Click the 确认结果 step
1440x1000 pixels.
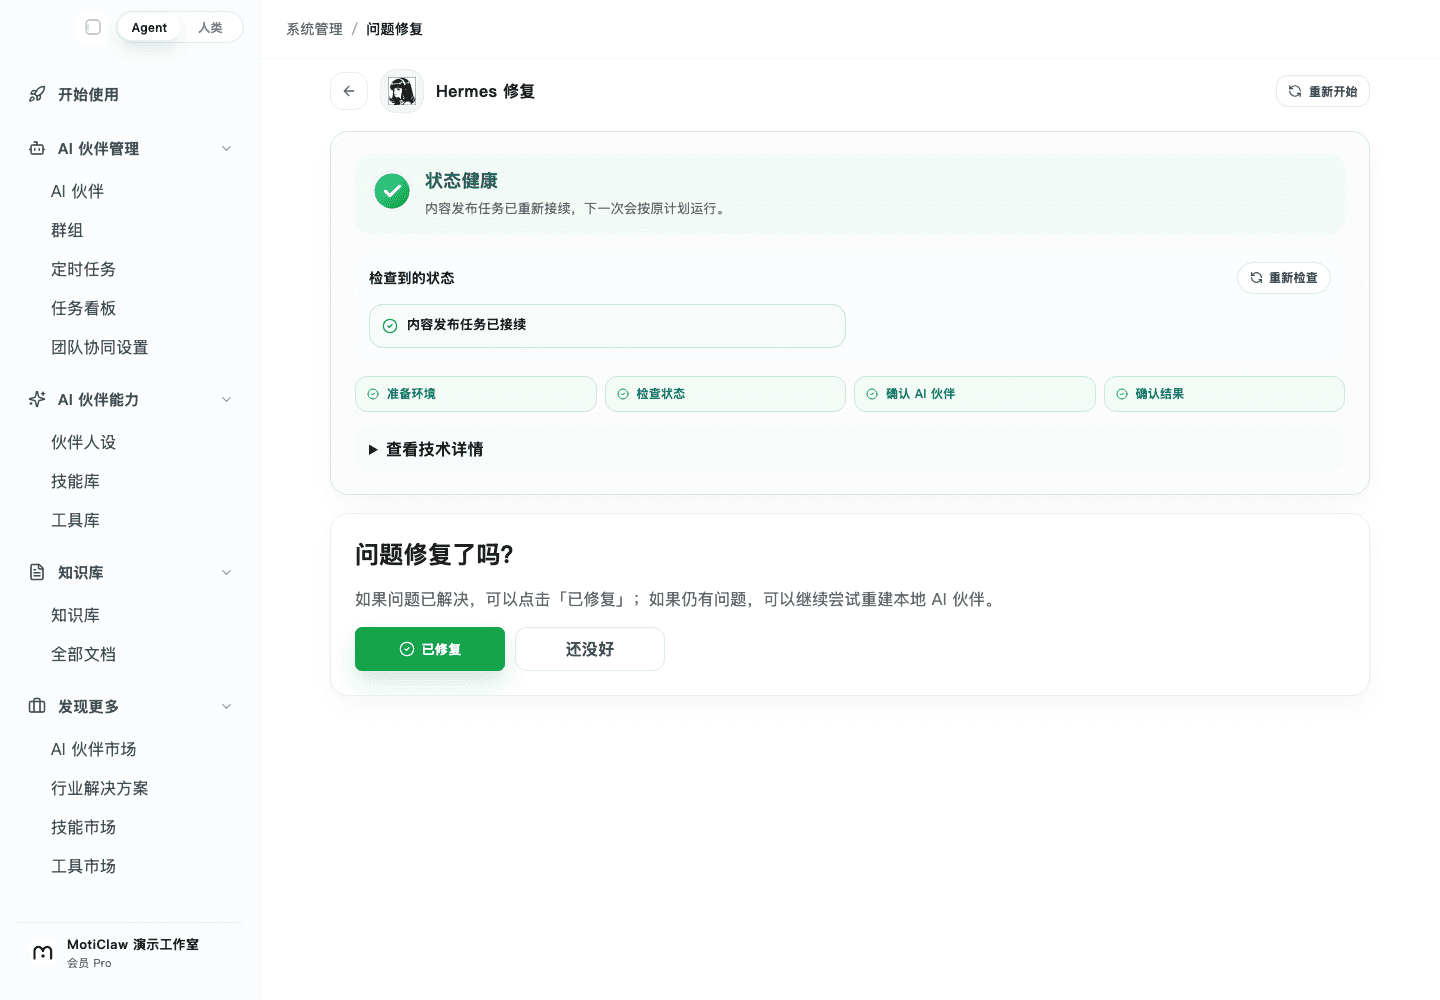click(x=1224, y=394)
